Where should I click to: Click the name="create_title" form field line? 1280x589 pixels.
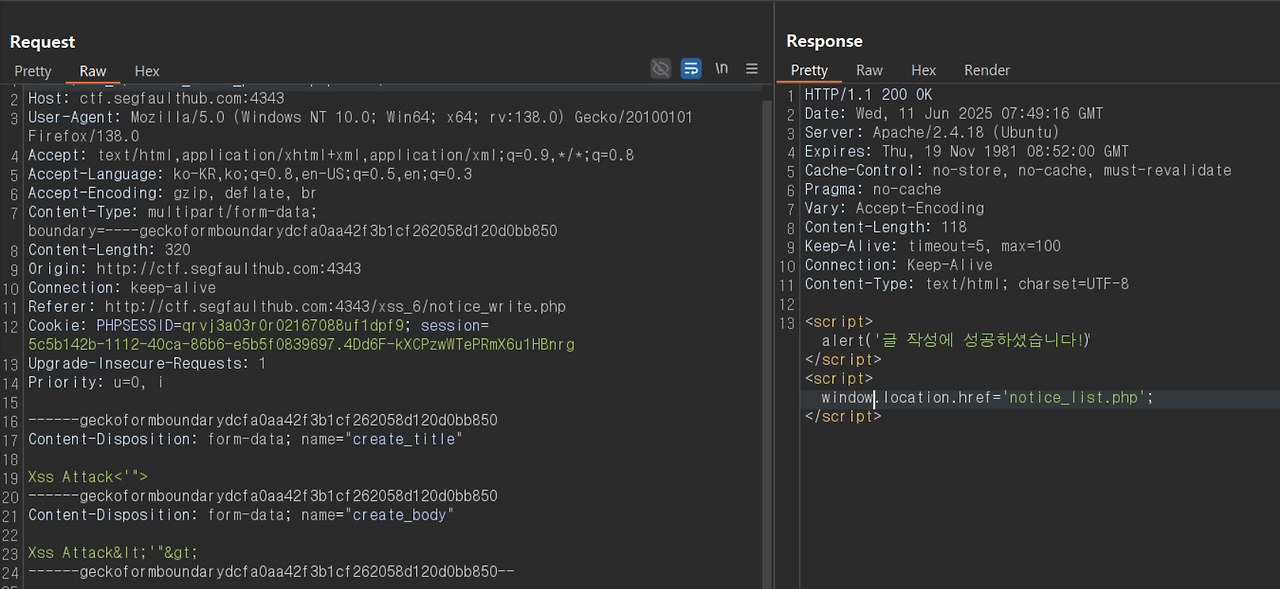245,440
